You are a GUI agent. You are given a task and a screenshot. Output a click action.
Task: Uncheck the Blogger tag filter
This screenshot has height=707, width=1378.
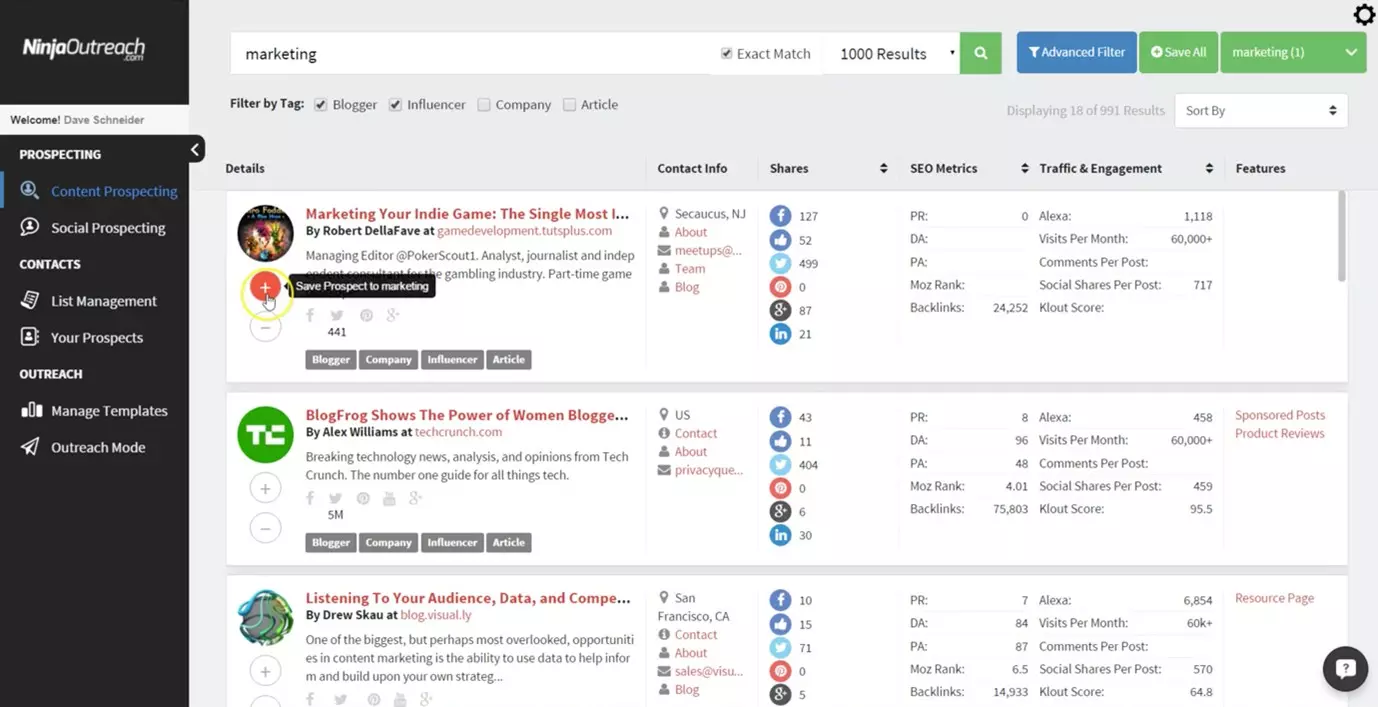[320, 105]
